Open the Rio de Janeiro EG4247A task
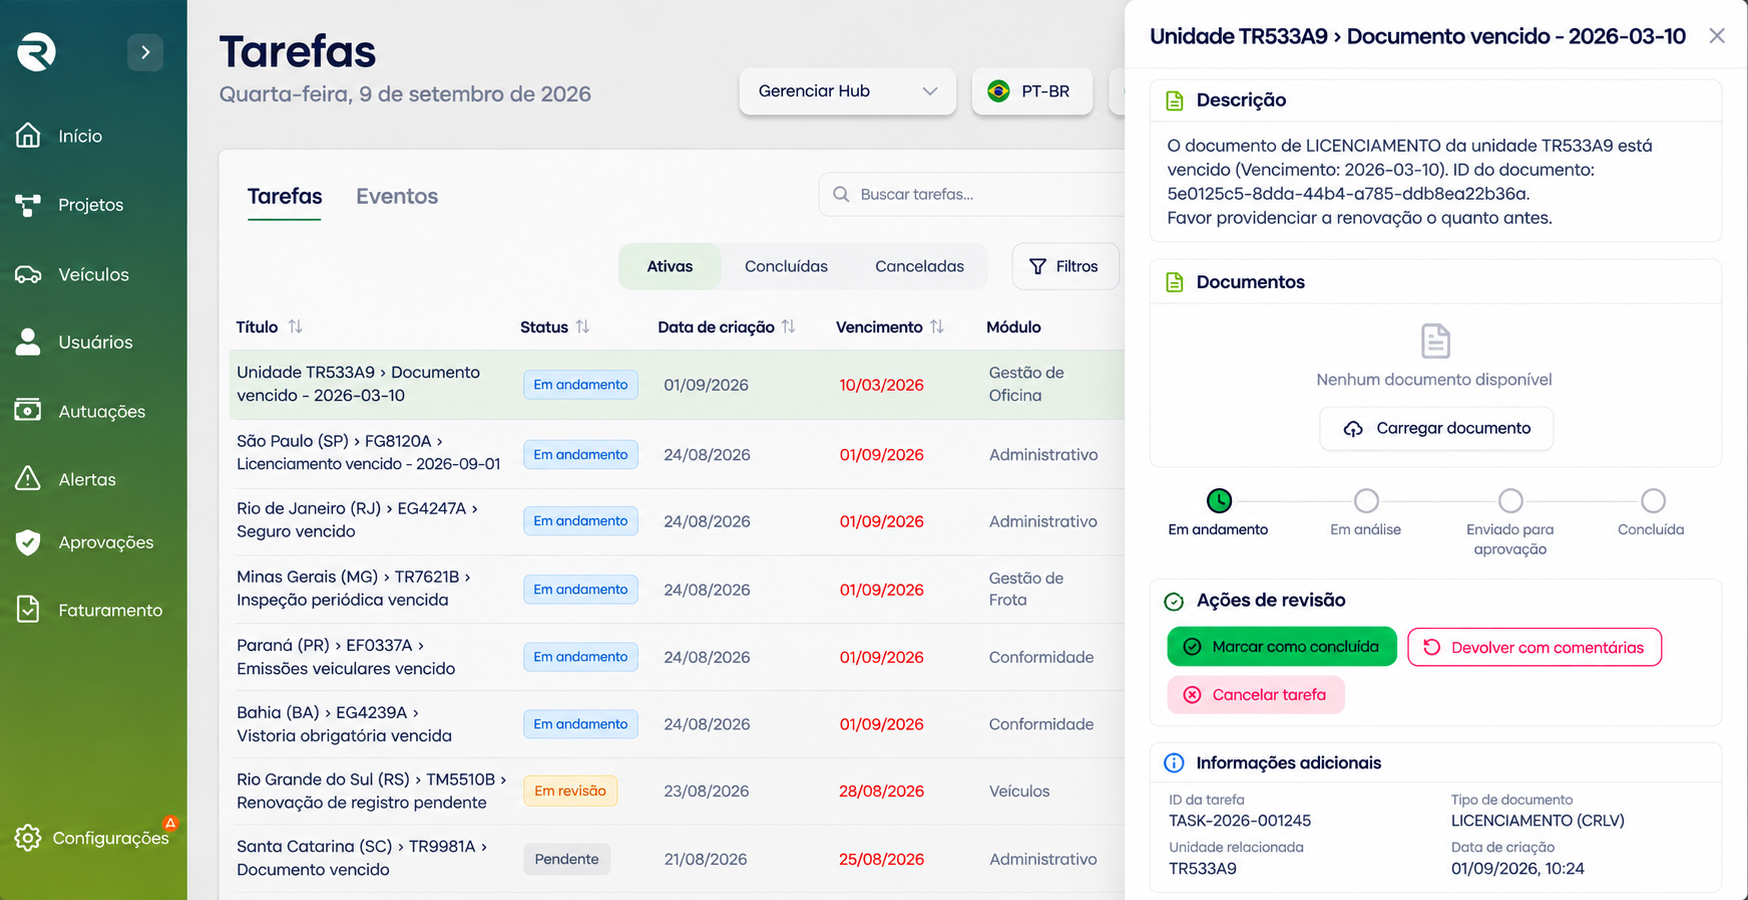Image resolution: width=1748 pixels, height=900 pixels. click(676, 521)
